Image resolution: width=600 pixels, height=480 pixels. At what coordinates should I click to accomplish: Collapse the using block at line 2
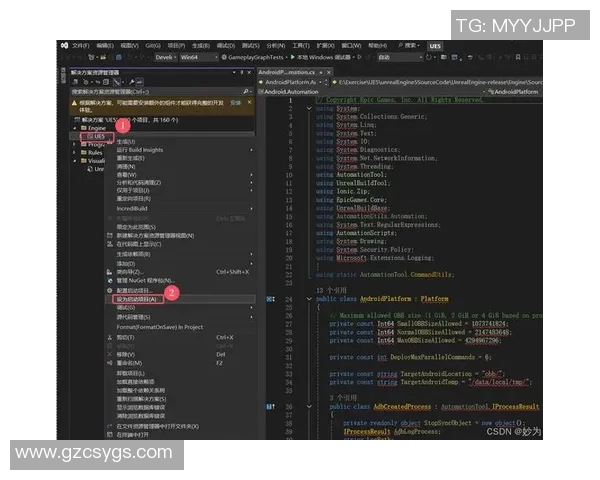[309, 108]
